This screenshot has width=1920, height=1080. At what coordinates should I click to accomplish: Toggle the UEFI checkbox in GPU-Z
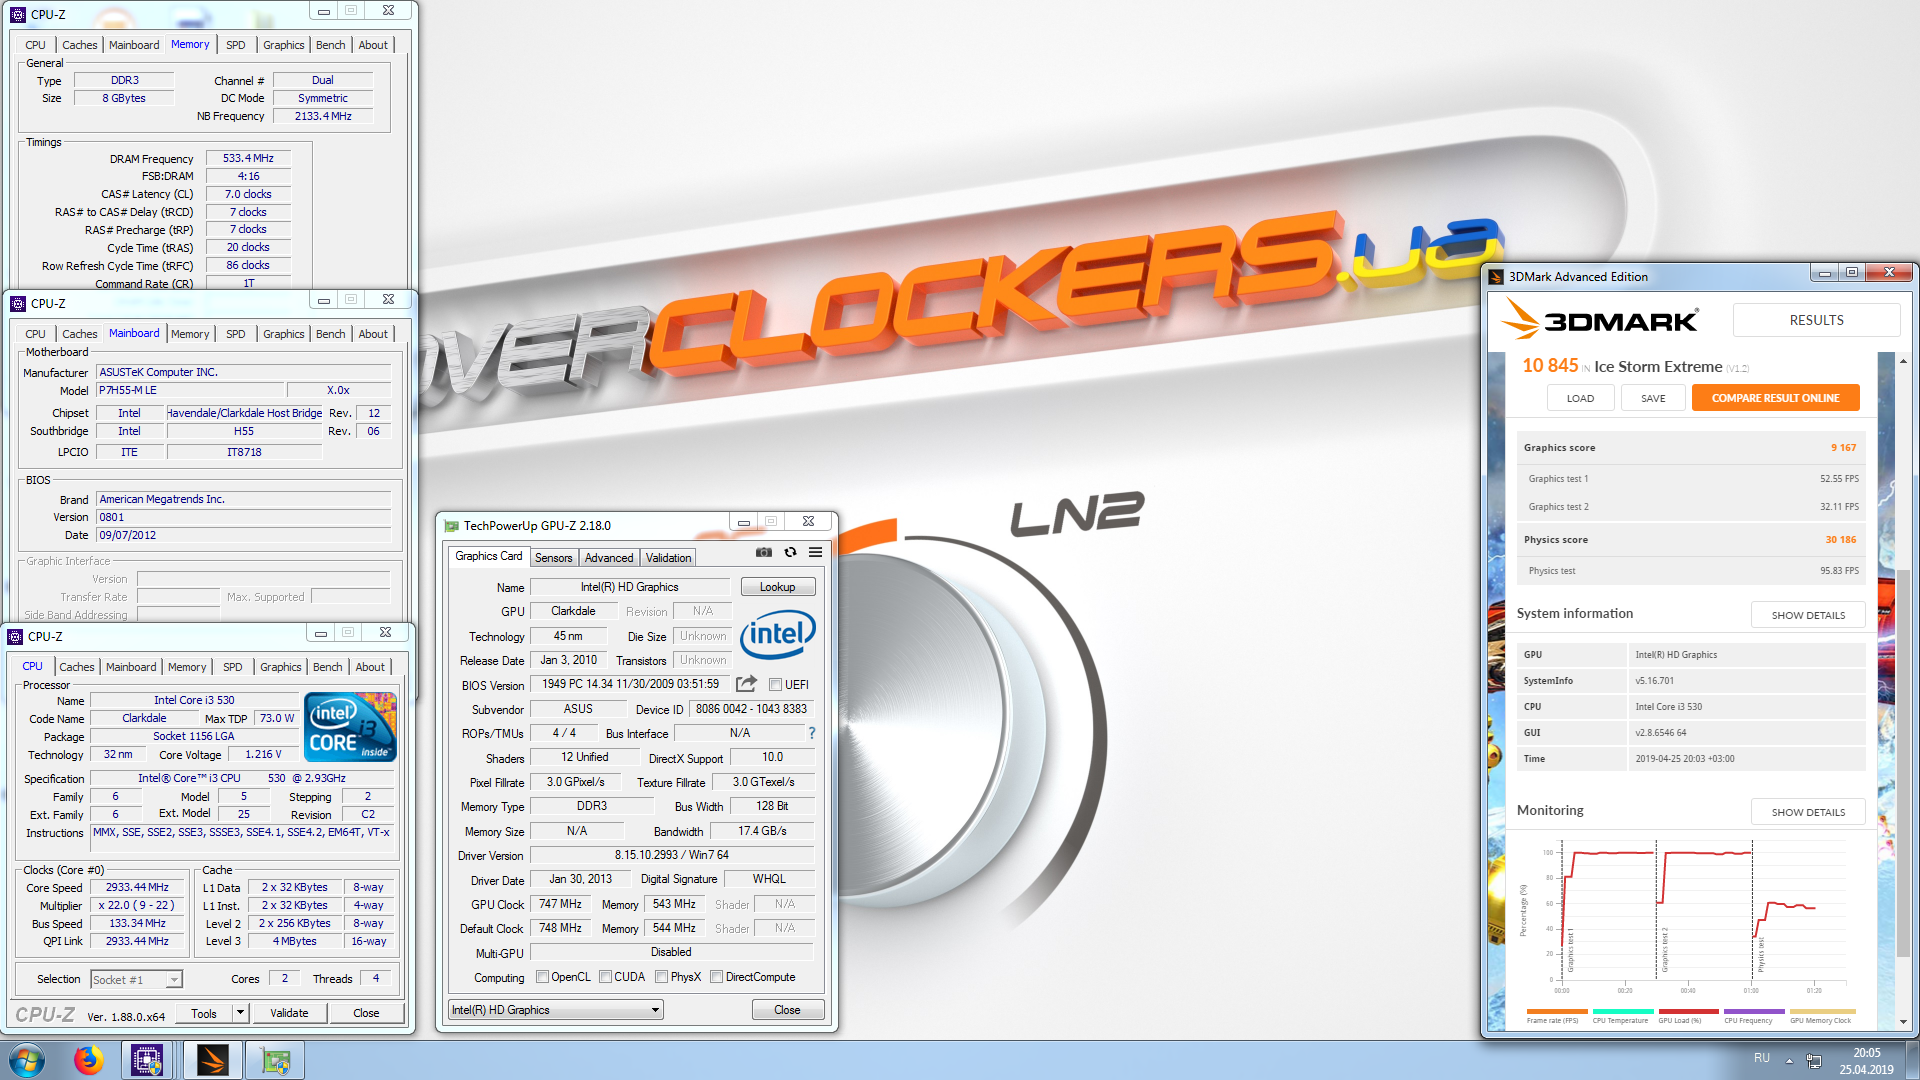coord(775,685)
